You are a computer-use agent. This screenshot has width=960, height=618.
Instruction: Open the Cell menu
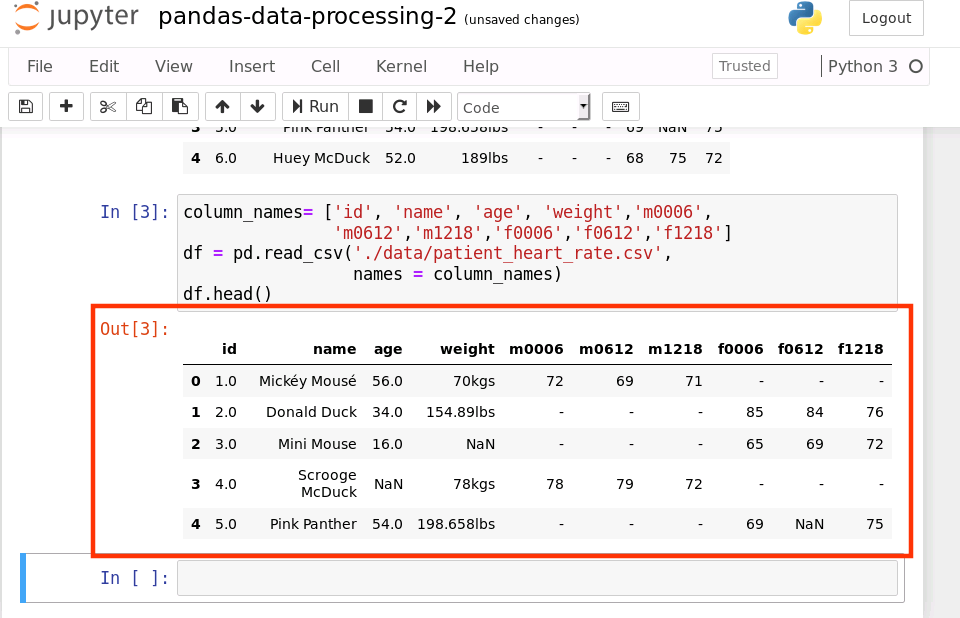pos(325,66)
